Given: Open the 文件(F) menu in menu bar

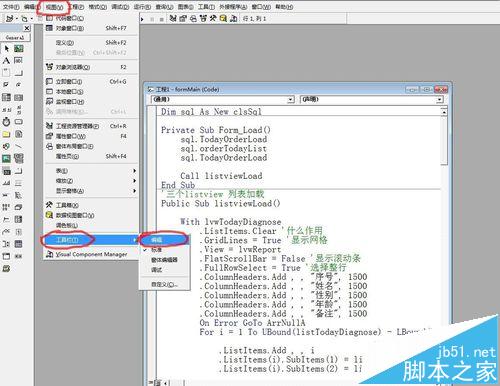Looking at the screenshot, I should coord(11,7).
